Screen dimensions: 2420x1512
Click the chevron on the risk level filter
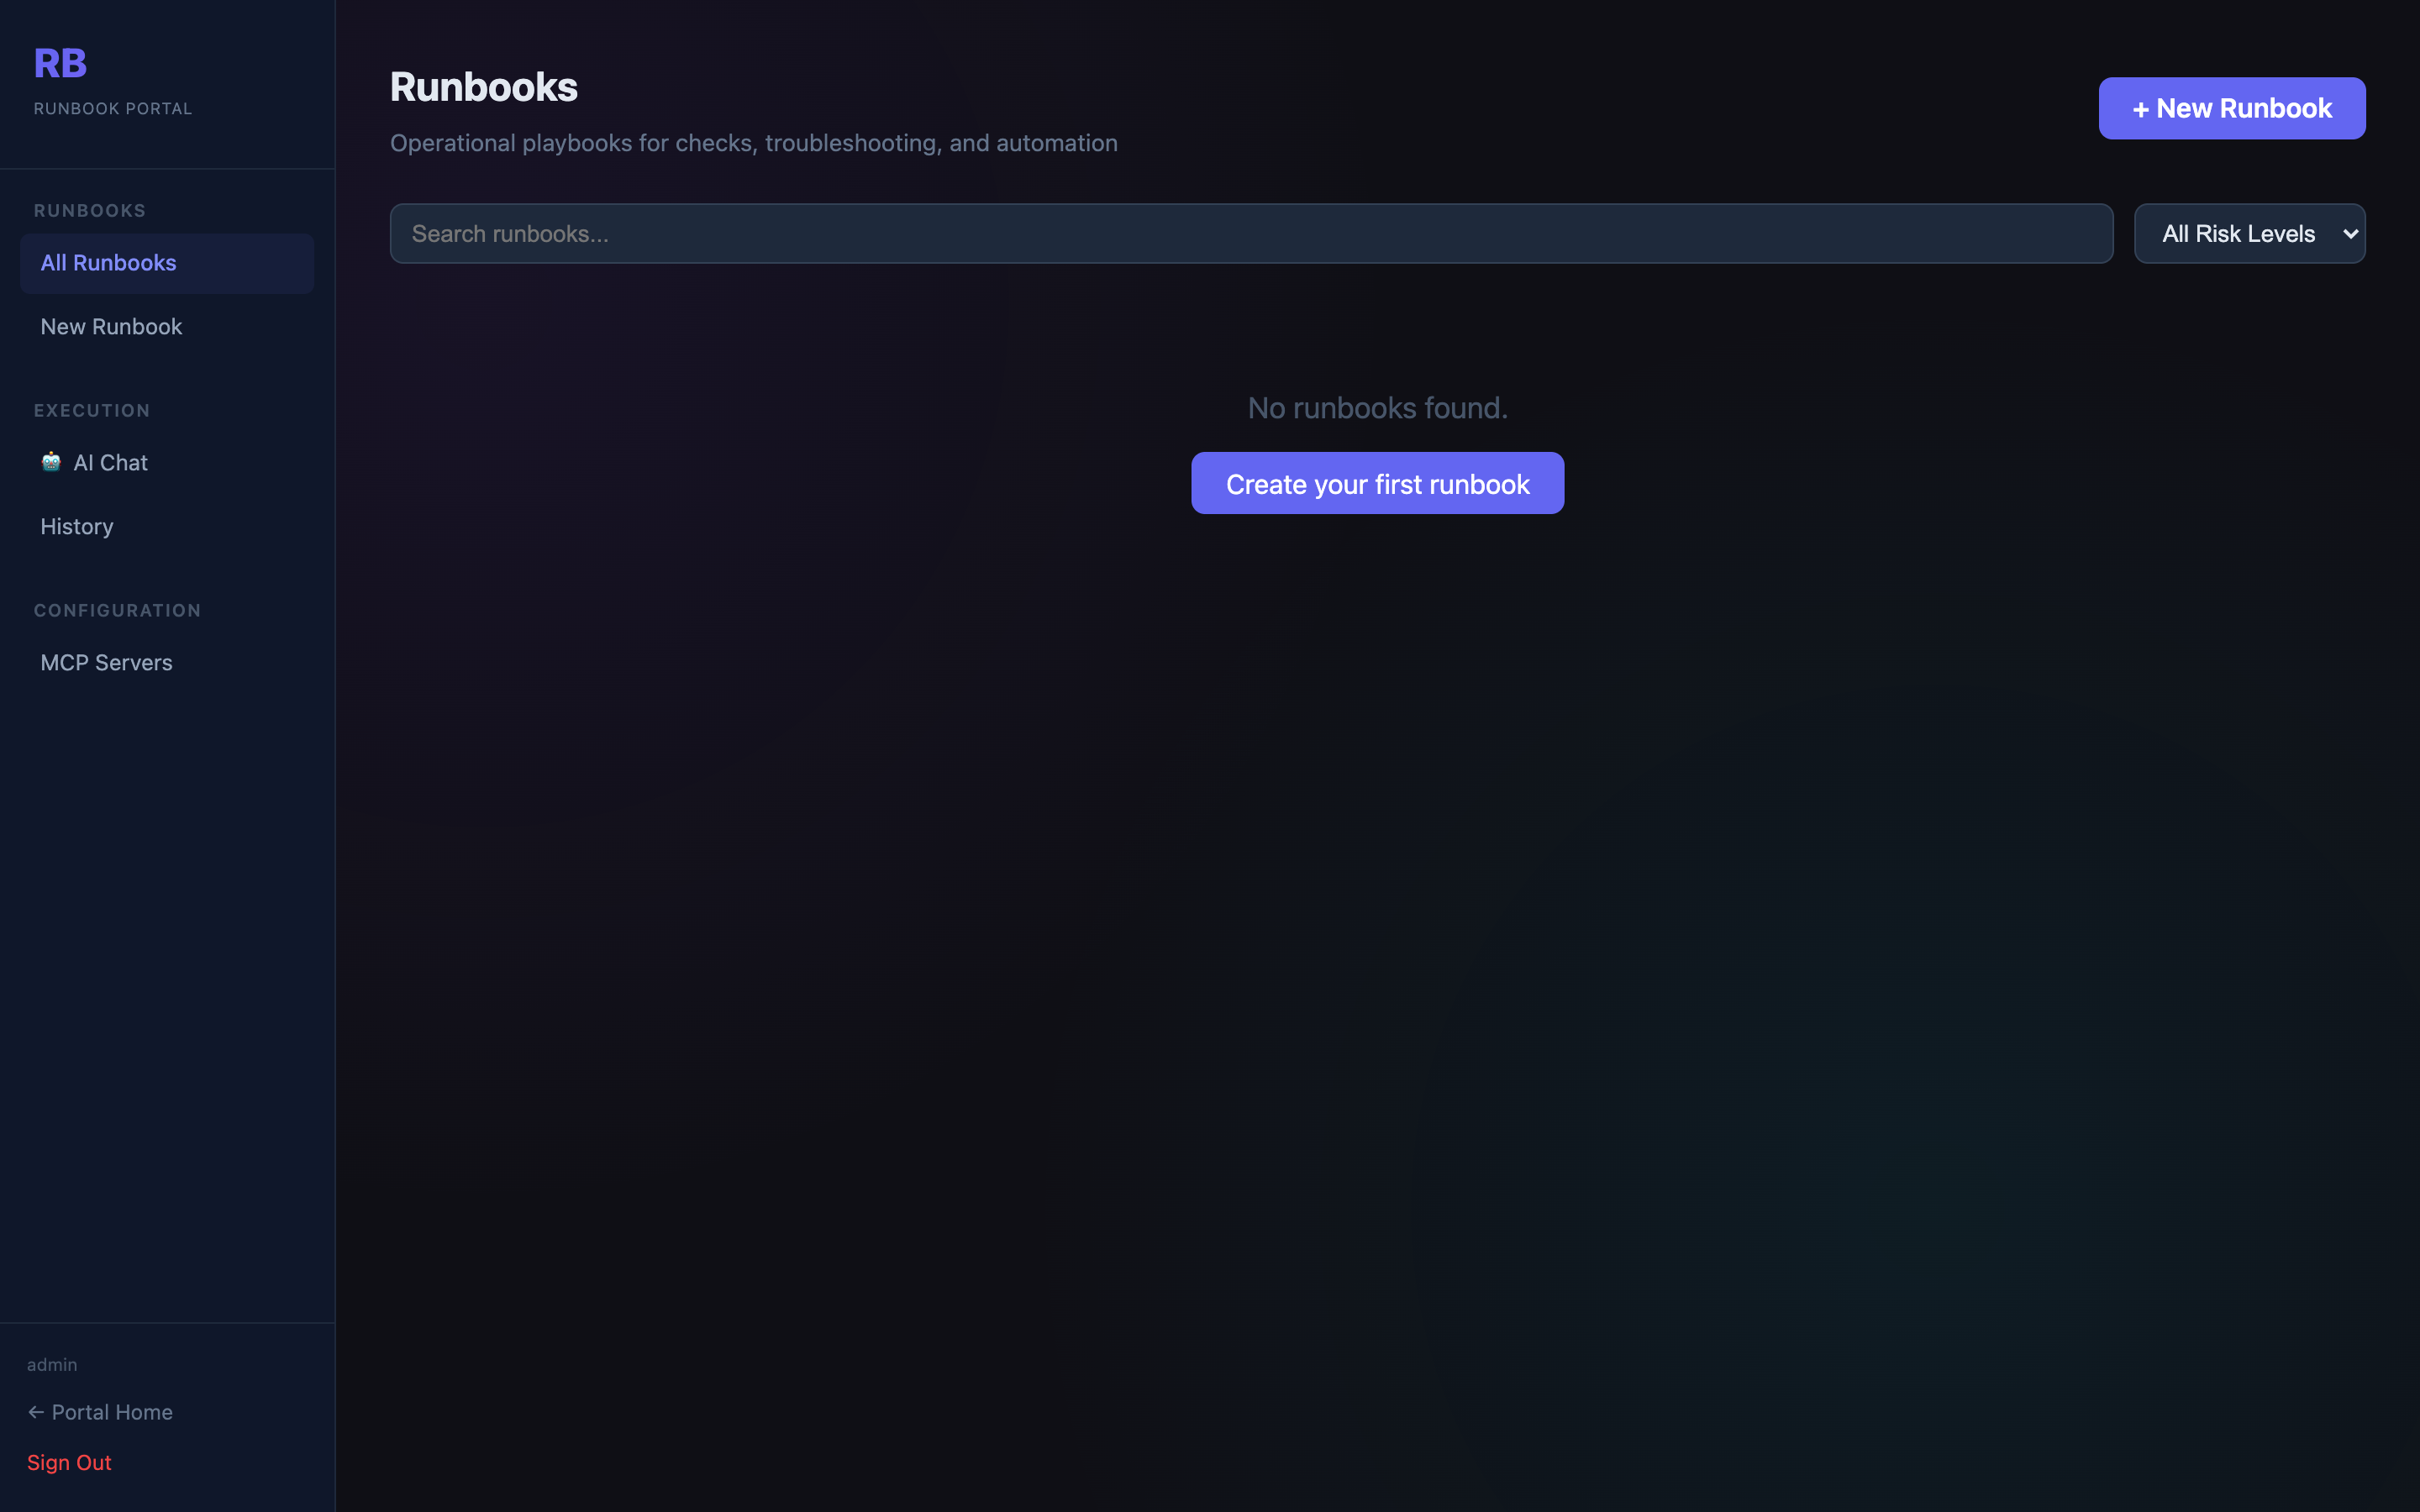tap(2349, 234)
